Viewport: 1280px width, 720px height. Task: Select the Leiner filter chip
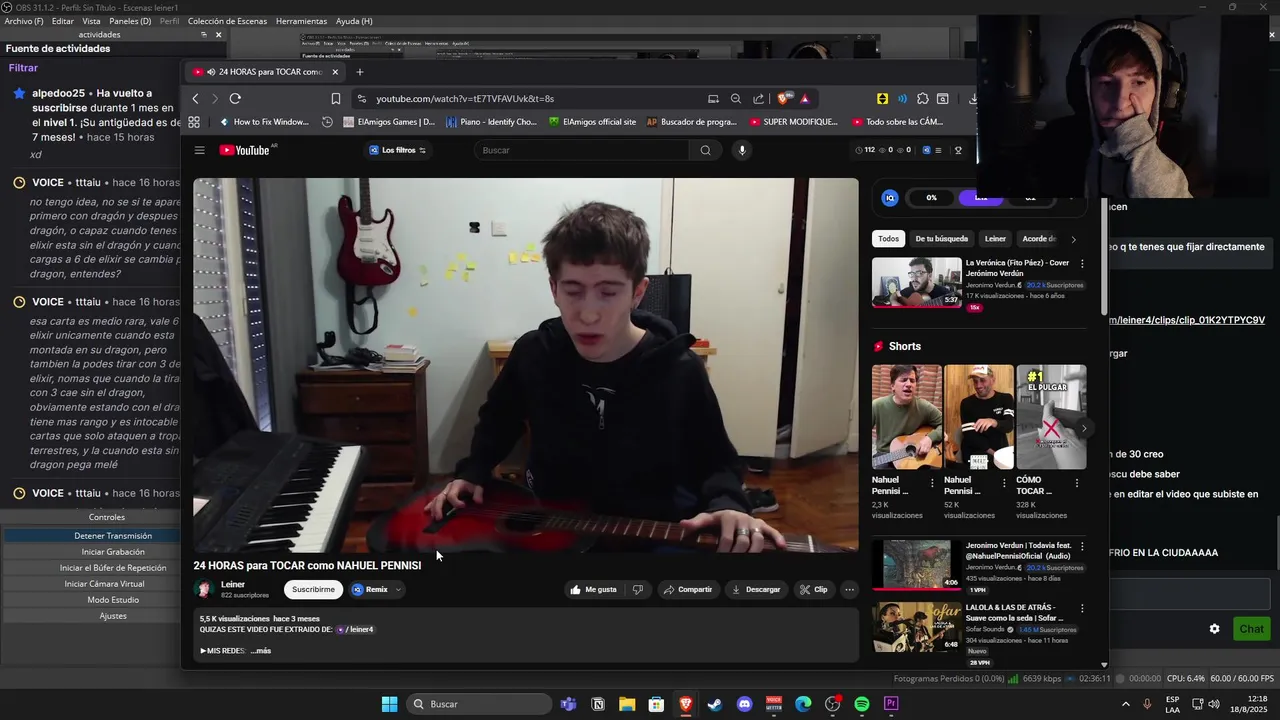[995, 239]
